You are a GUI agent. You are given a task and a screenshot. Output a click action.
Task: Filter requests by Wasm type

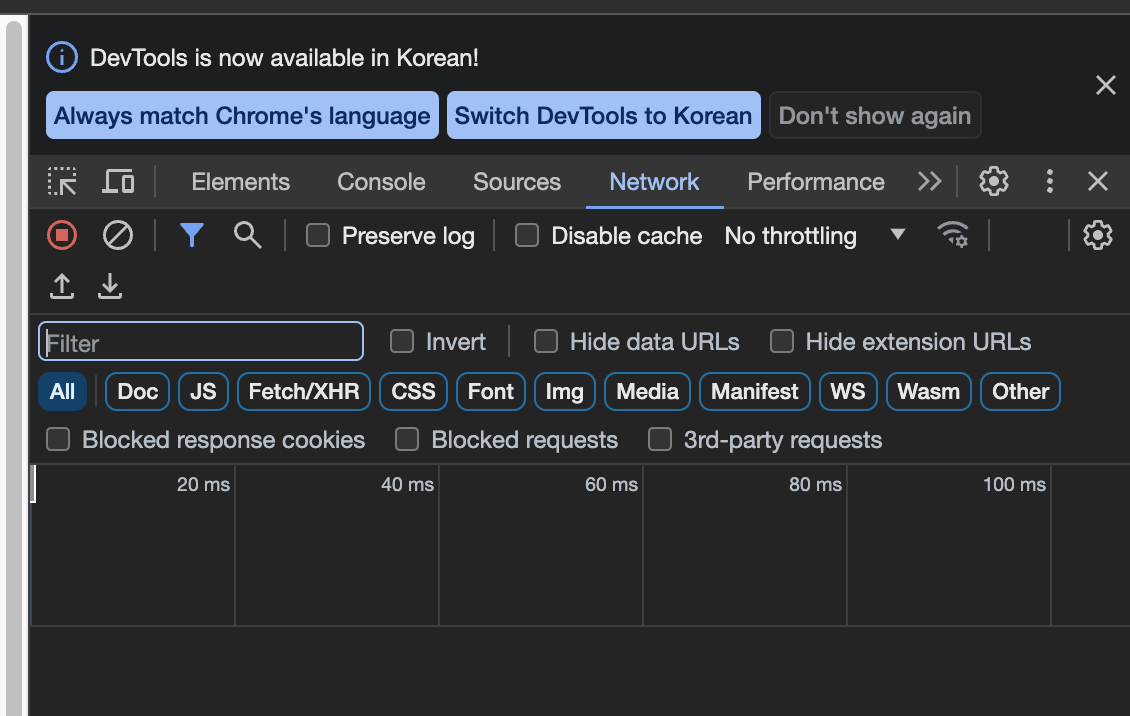click(x=929, y=392)
